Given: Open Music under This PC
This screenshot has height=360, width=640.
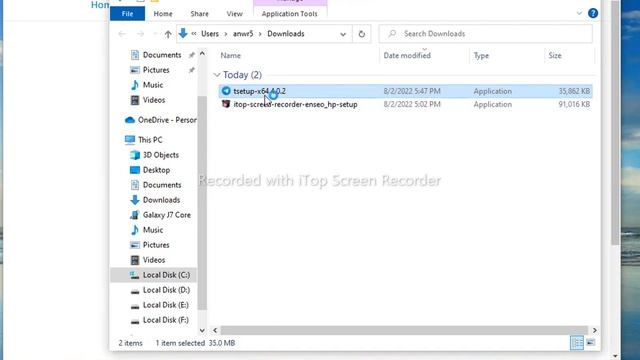Looking at the screenshot, I should click(x=153, y=230).
